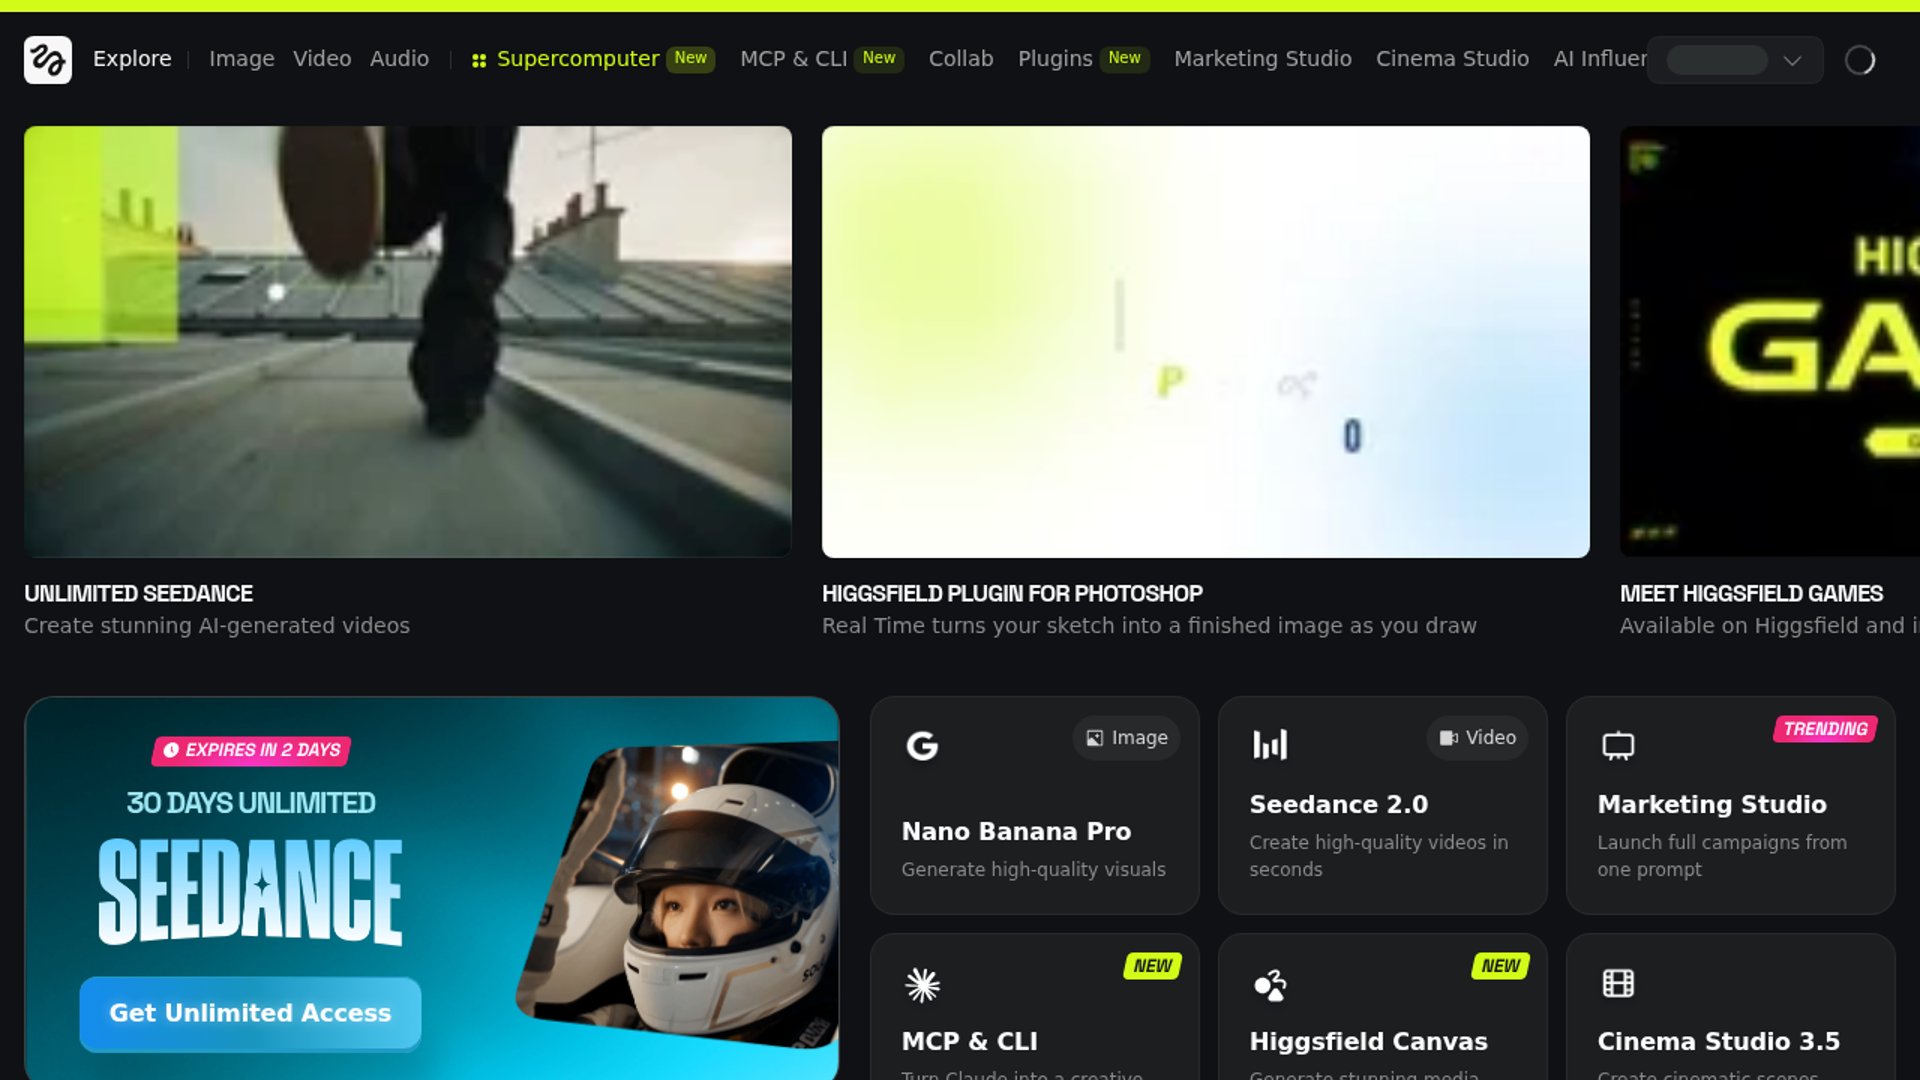Screen dimensions: 1920x1080
Task: Open the Marketing Studio card title
Action: (x=1712, y=805)
